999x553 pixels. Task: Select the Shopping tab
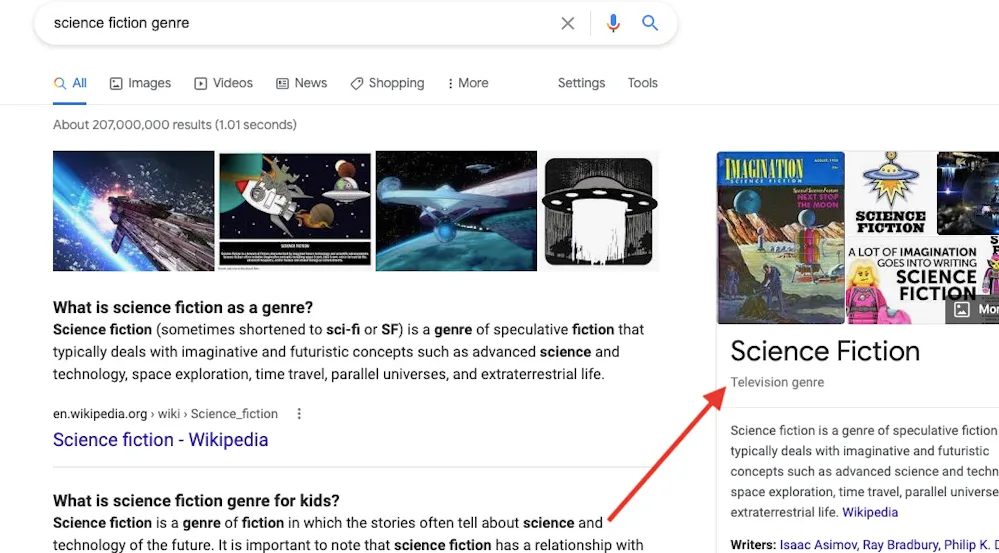(387, 83)
